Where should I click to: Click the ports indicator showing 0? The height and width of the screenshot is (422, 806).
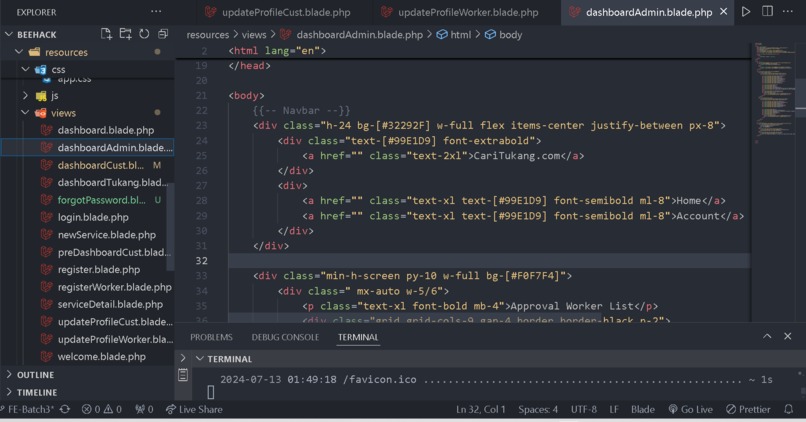tap(144, 409)
